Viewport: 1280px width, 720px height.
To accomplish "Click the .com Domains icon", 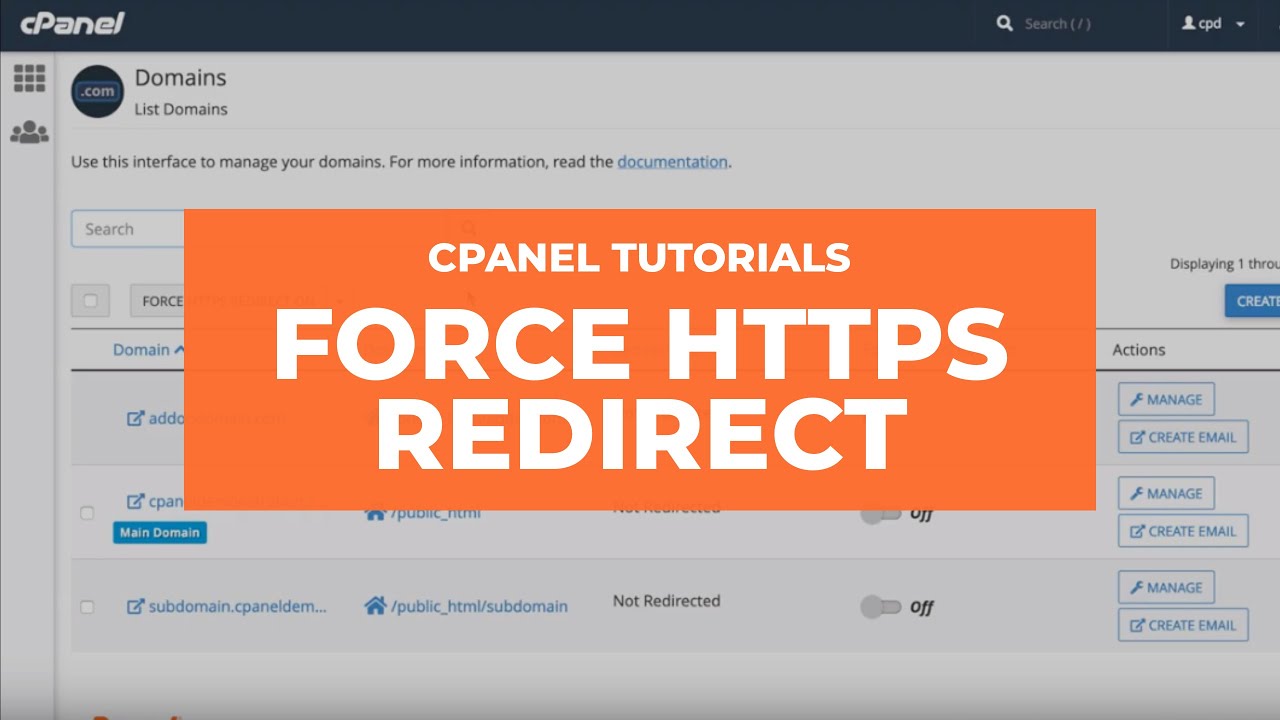I will (x=97, y=92).
